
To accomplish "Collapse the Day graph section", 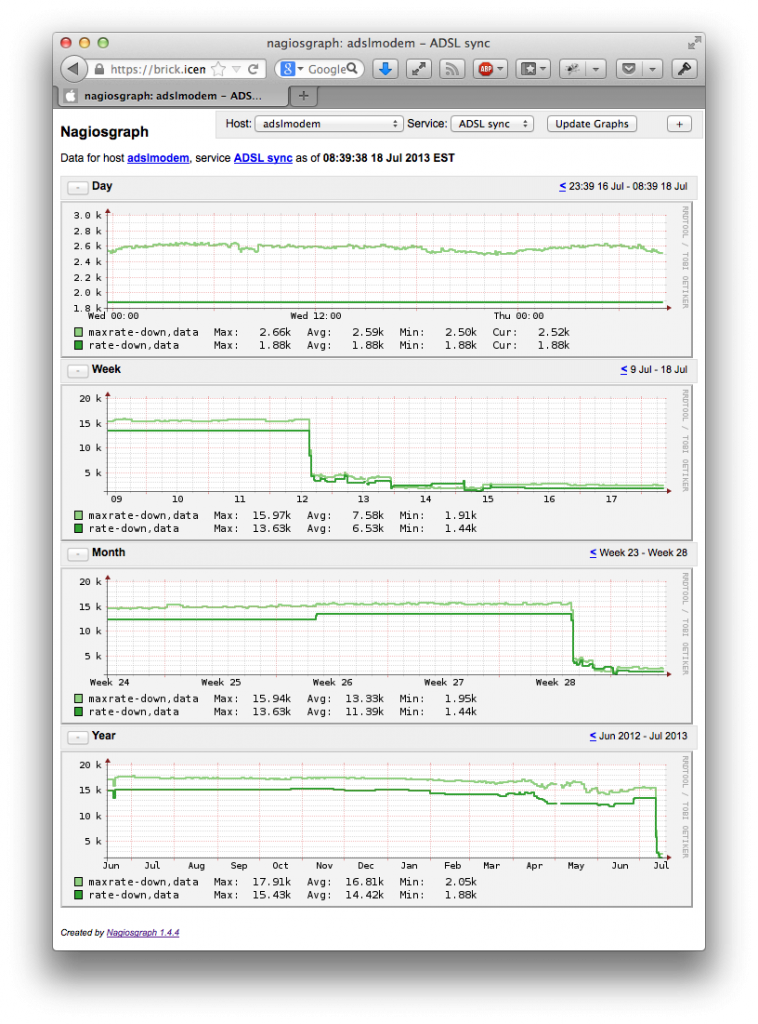I will coord(77,187).
